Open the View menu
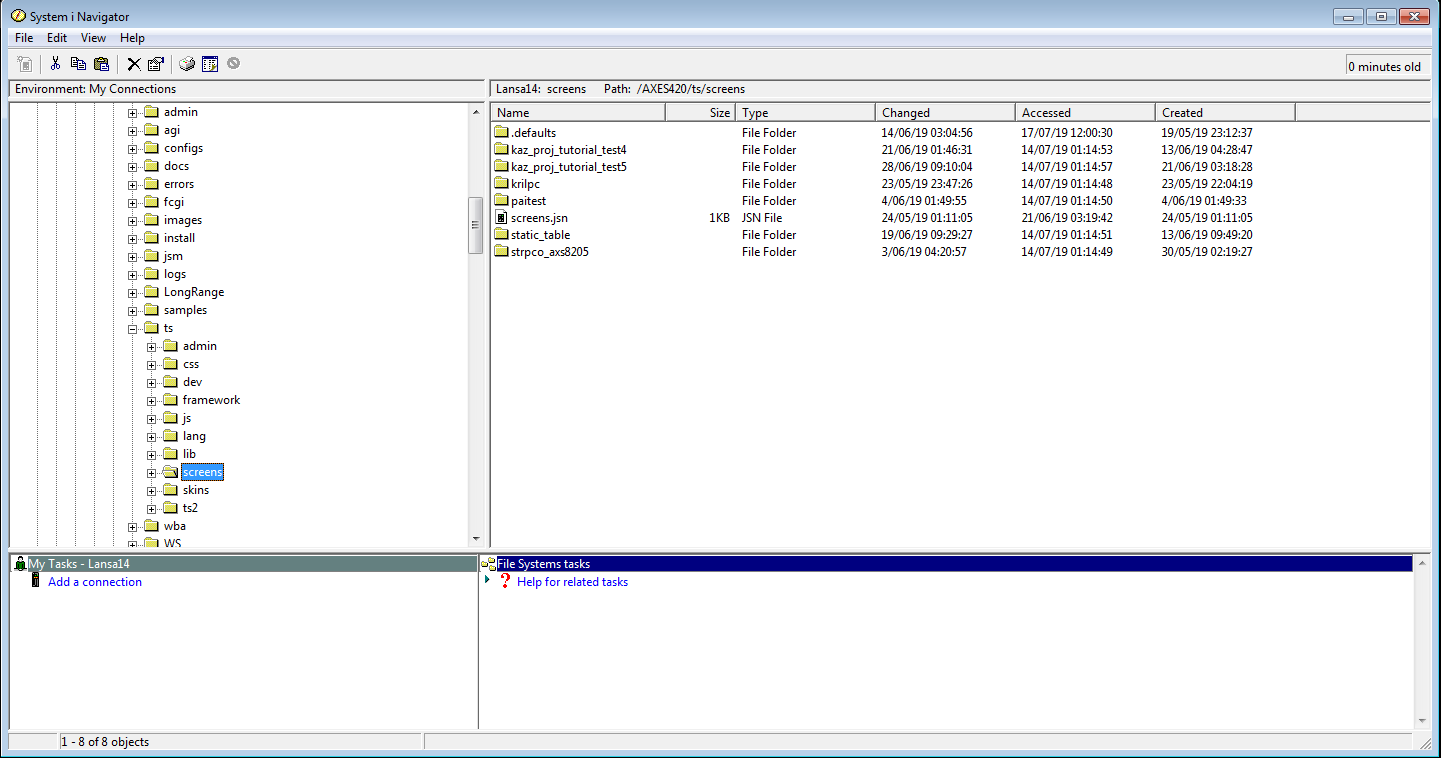Screen dimensions: 1441x758 pos(93,38)
